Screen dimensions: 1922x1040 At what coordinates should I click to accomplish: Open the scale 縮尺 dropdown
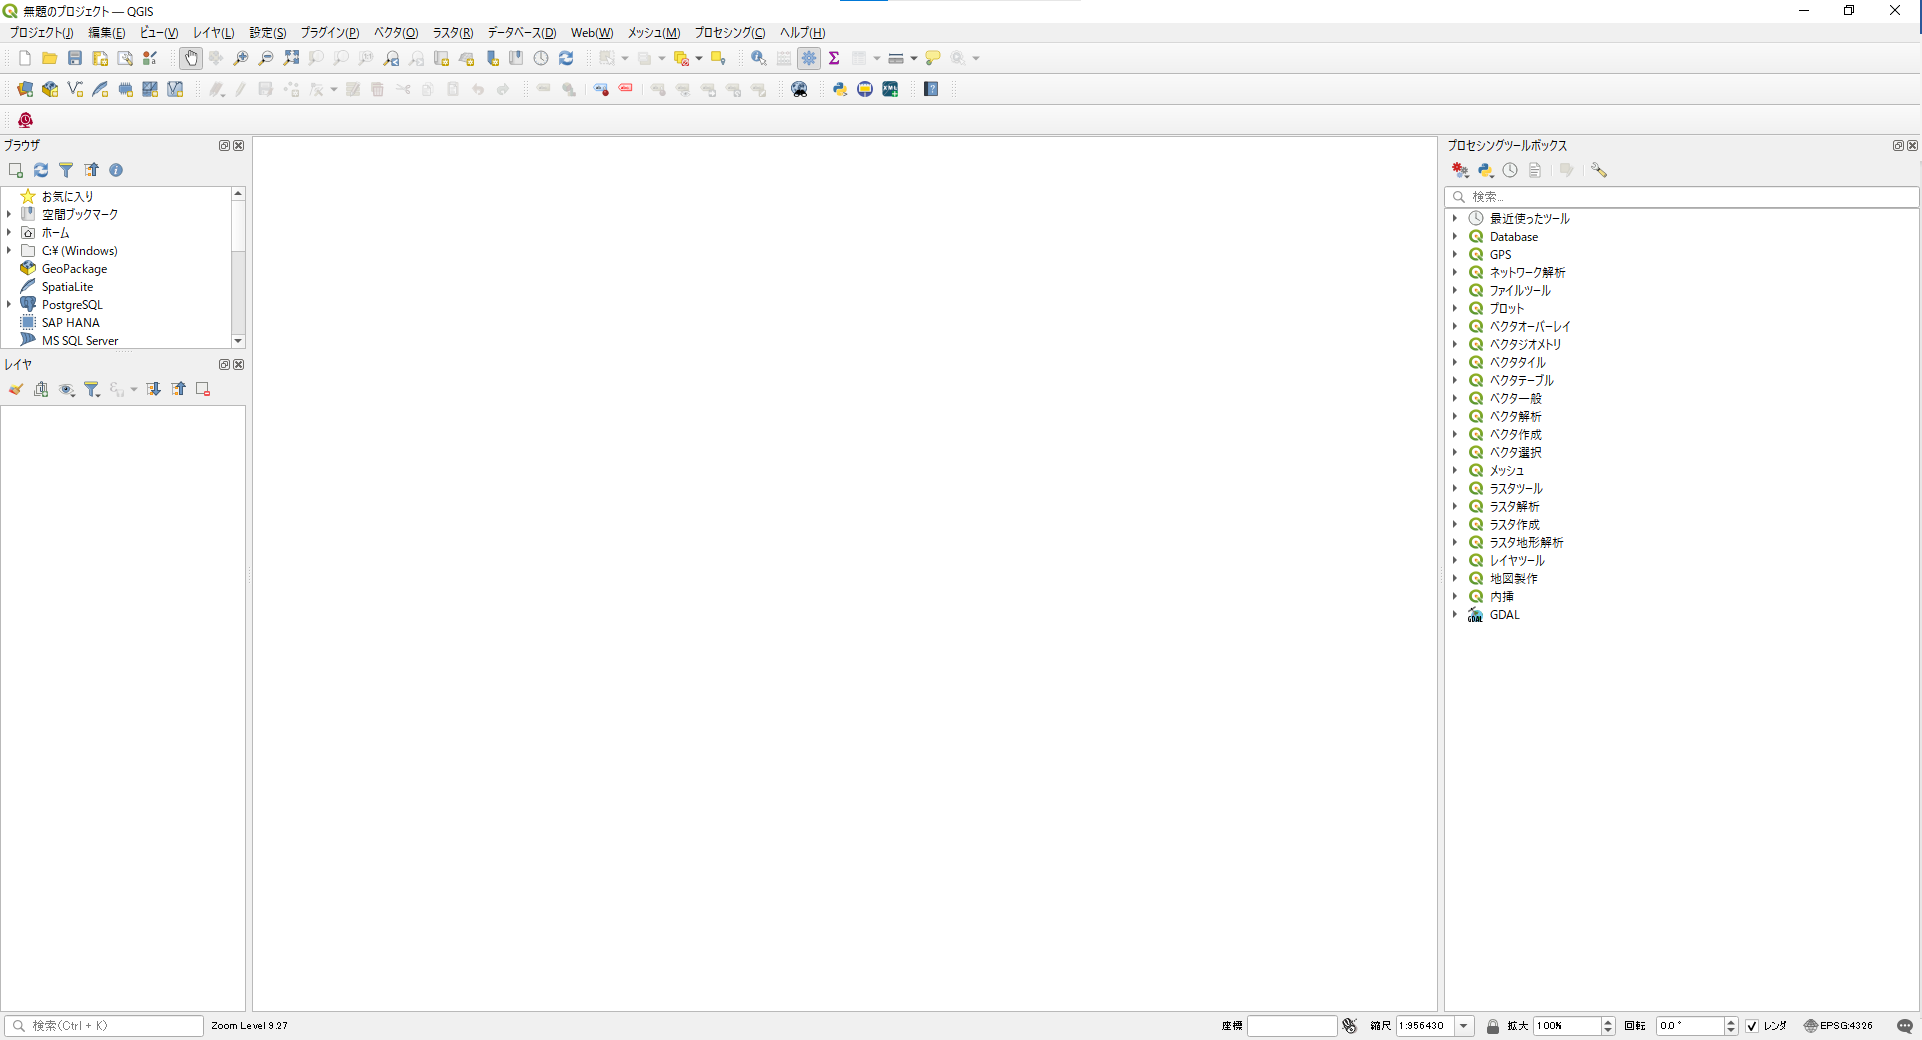(x=1464, y=1026)
